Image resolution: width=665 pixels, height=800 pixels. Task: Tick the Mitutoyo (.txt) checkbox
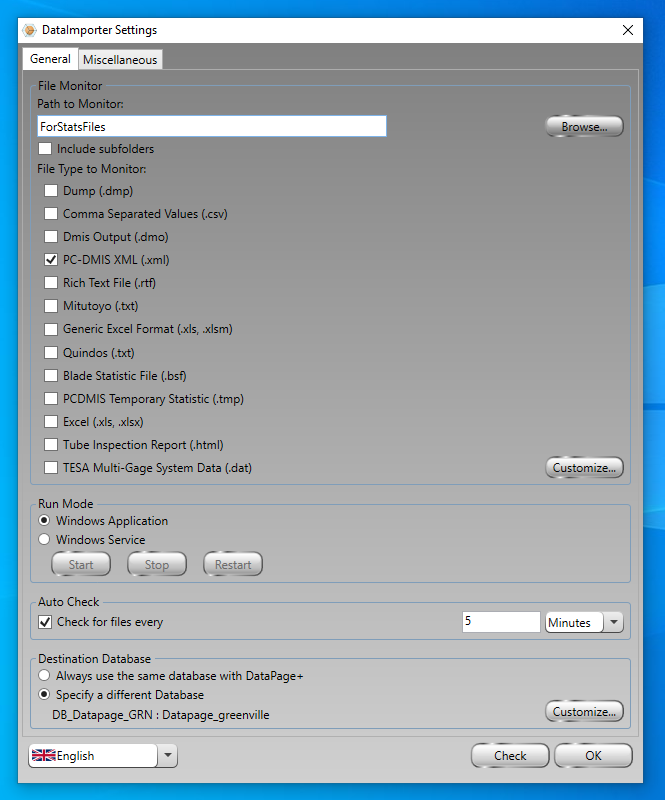click(51, 306)
